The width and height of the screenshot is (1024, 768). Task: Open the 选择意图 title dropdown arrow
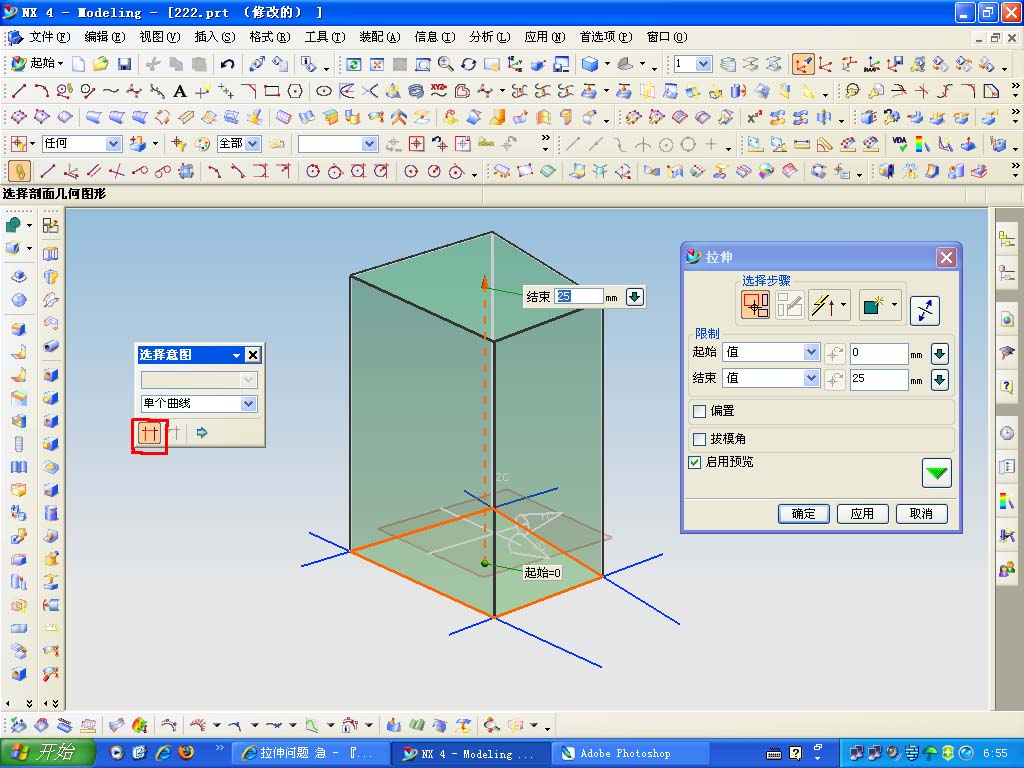coord(236,355)
